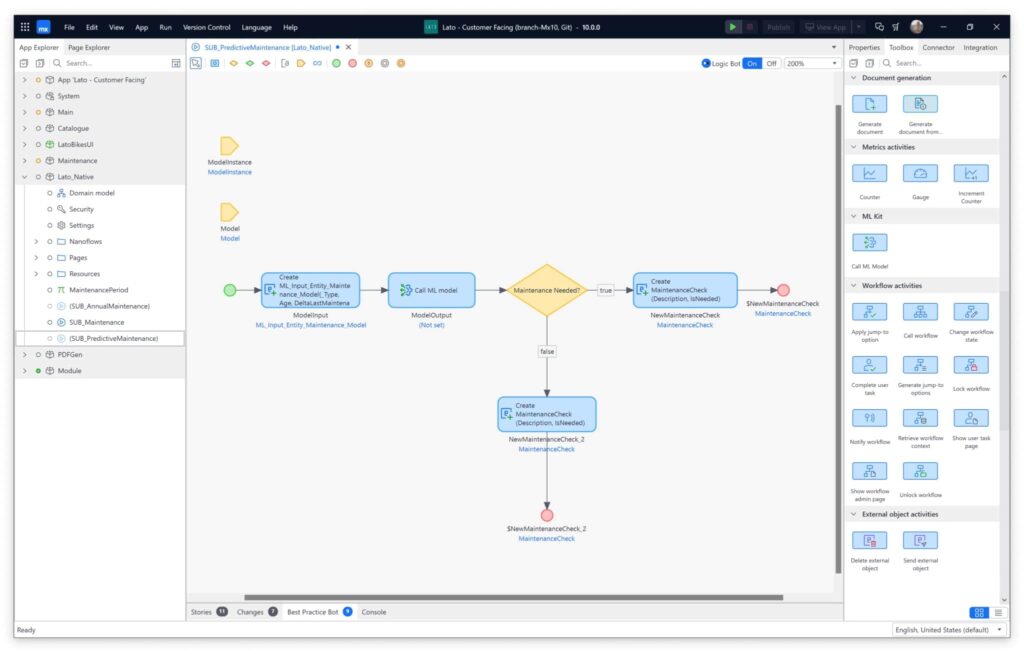1024x654 pixels.
Task: Switch toolbox to grid view
Action: [978, 612]
